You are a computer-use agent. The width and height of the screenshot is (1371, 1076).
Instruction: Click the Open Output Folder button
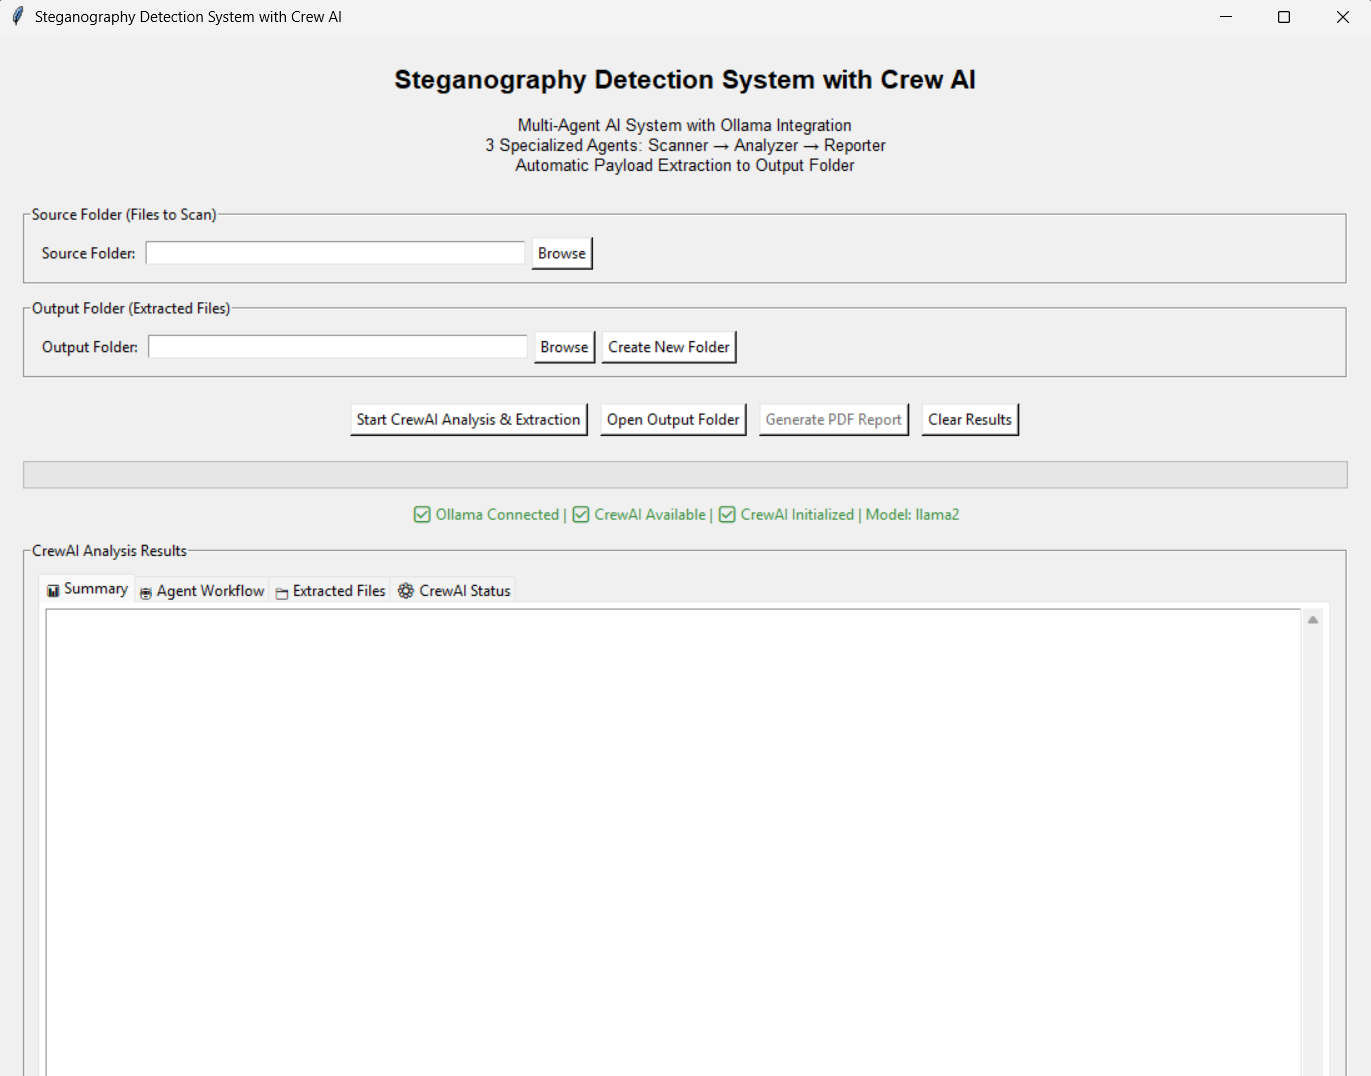coord(673,420)
